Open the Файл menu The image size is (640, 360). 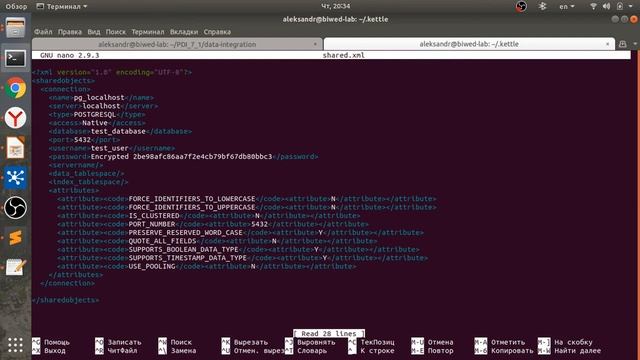[43, 32]
